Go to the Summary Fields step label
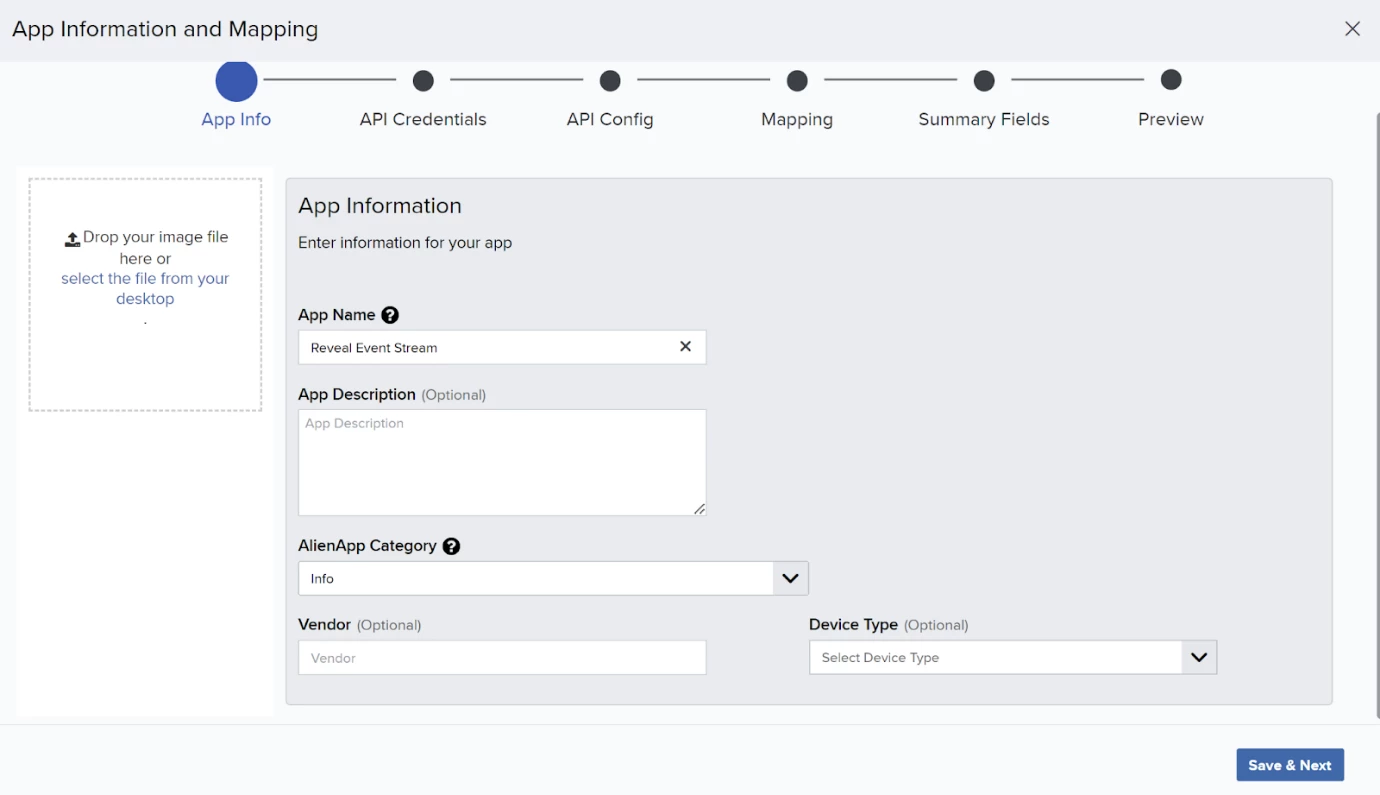 point(984,119)
